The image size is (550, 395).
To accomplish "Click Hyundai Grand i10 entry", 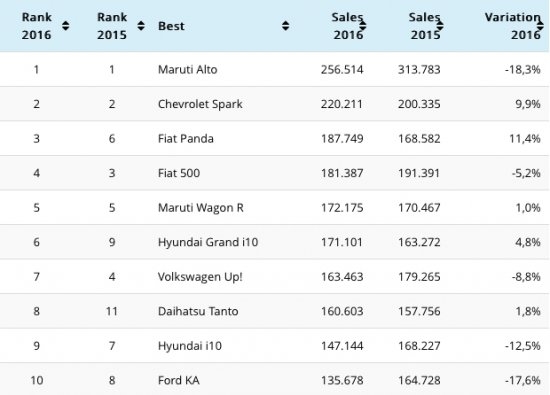I will click(x=208, y=242).
